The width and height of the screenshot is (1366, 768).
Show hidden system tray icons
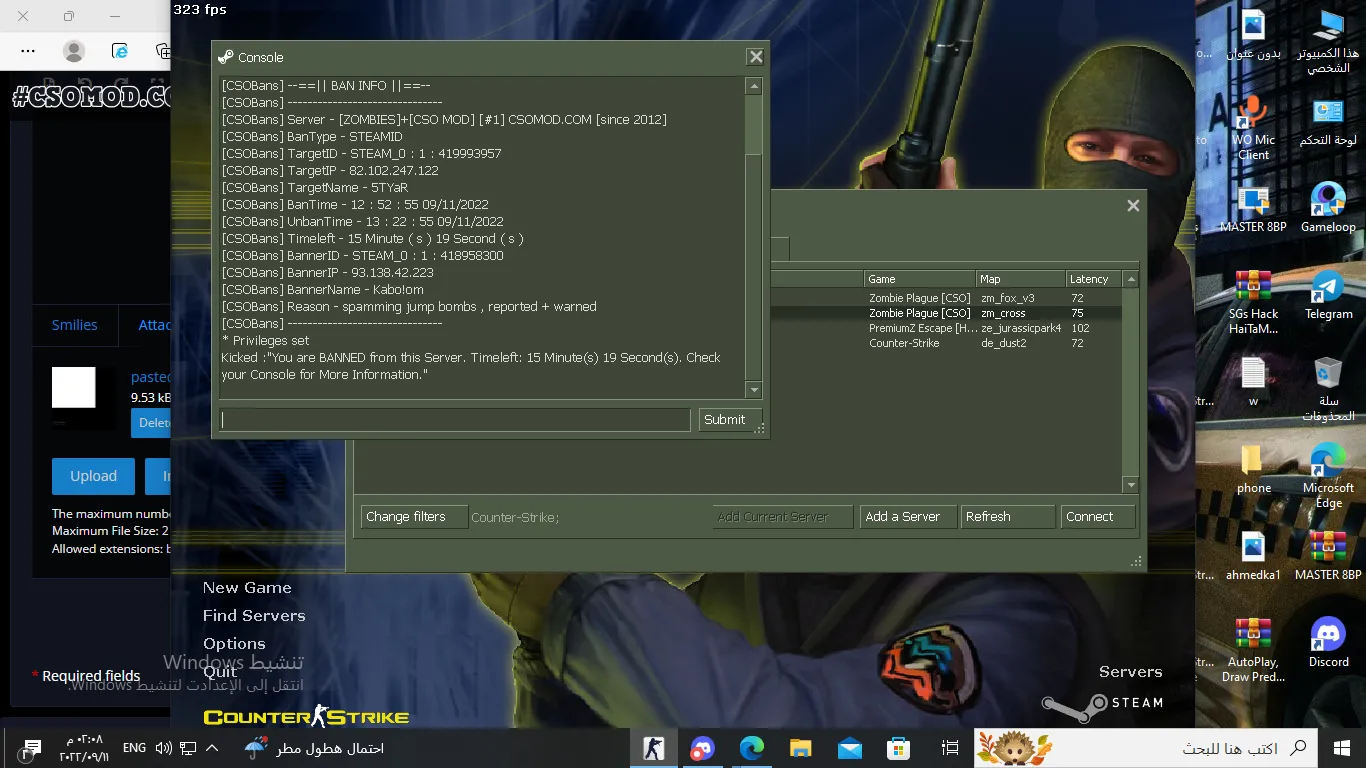click(212, 748)
